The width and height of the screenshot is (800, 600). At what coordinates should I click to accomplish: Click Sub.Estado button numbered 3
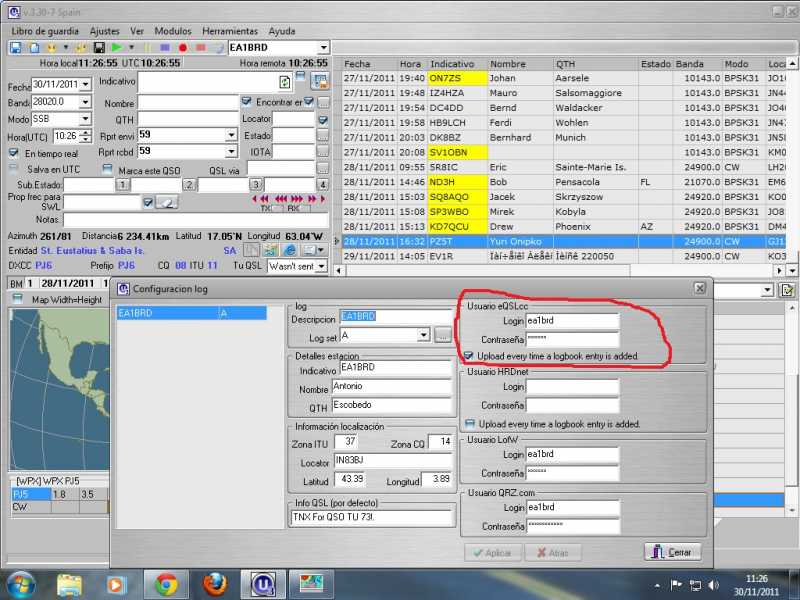click(x=256, y=185)
